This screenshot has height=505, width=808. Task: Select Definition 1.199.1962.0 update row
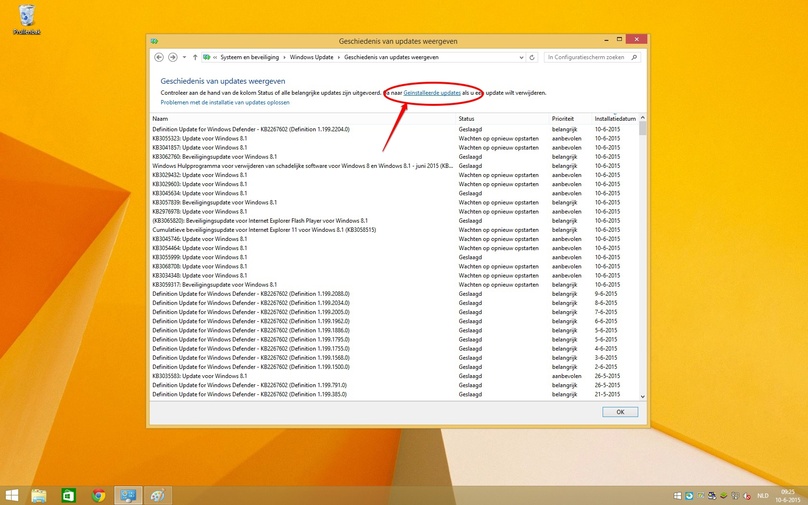coord(394,321)
